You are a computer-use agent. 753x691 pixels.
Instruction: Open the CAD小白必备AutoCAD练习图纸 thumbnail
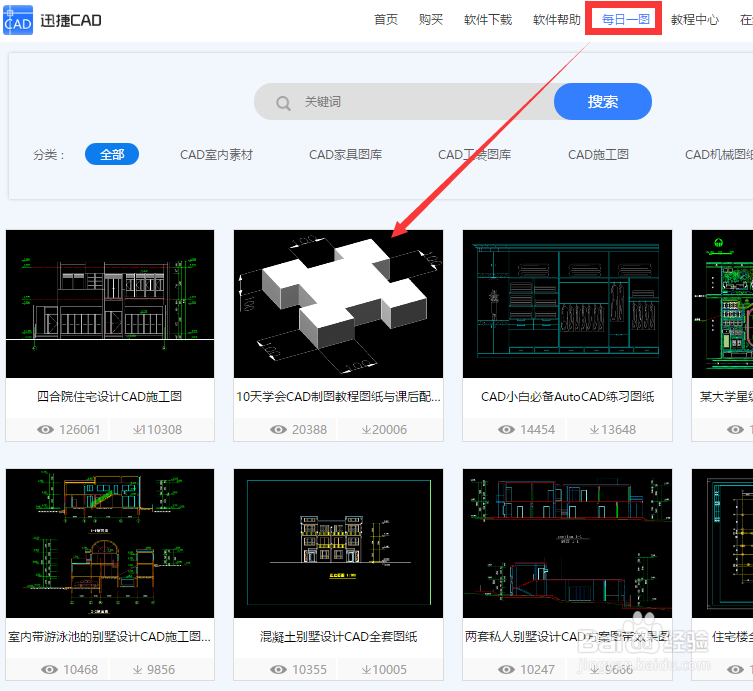(x=568, y=304)
